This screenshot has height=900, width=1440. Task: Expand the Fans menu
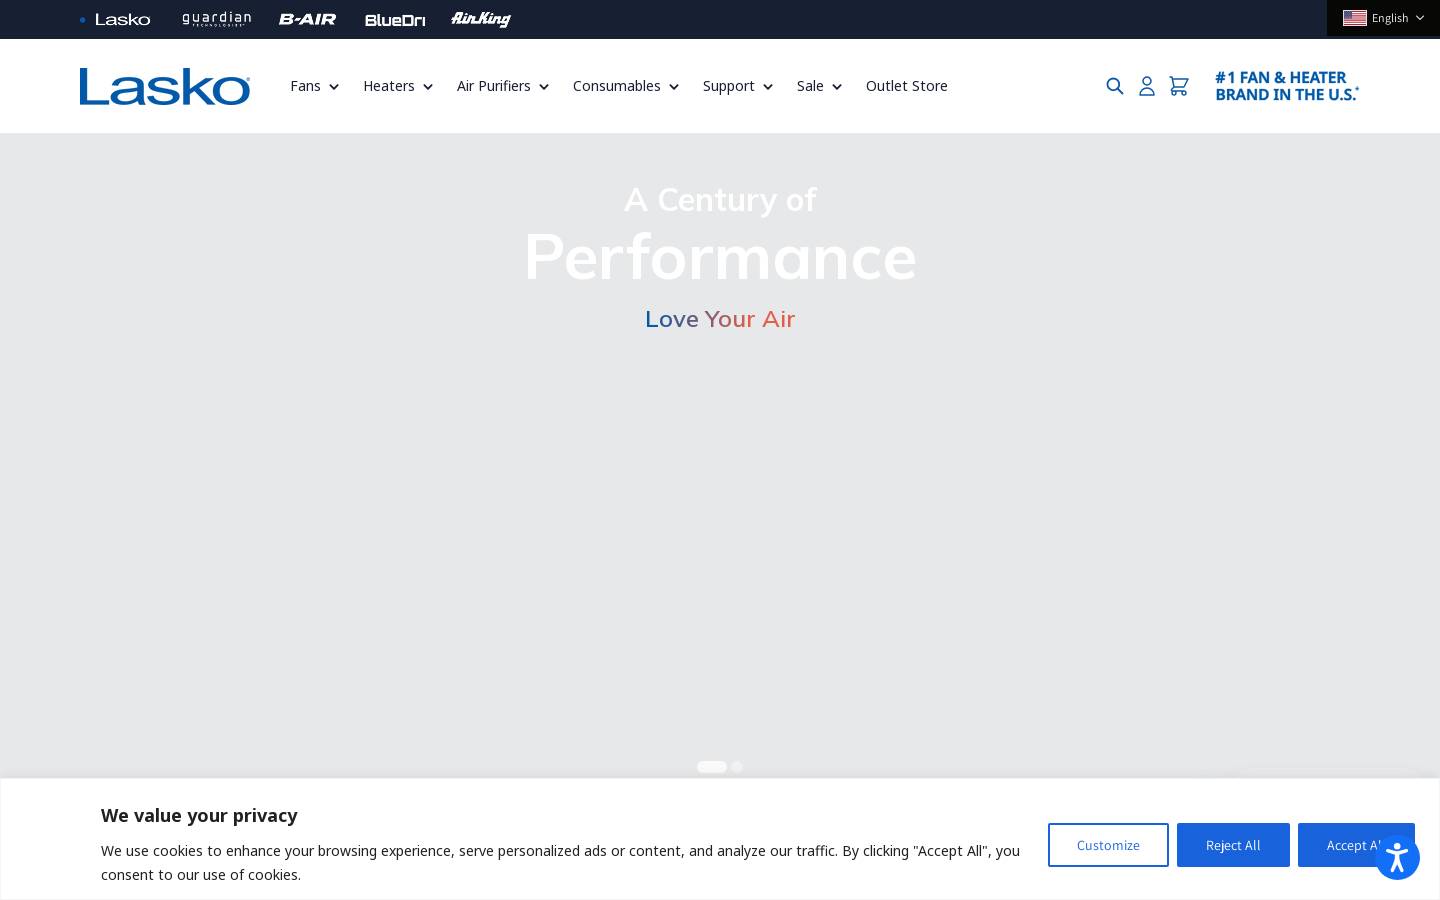coord(314,86)
